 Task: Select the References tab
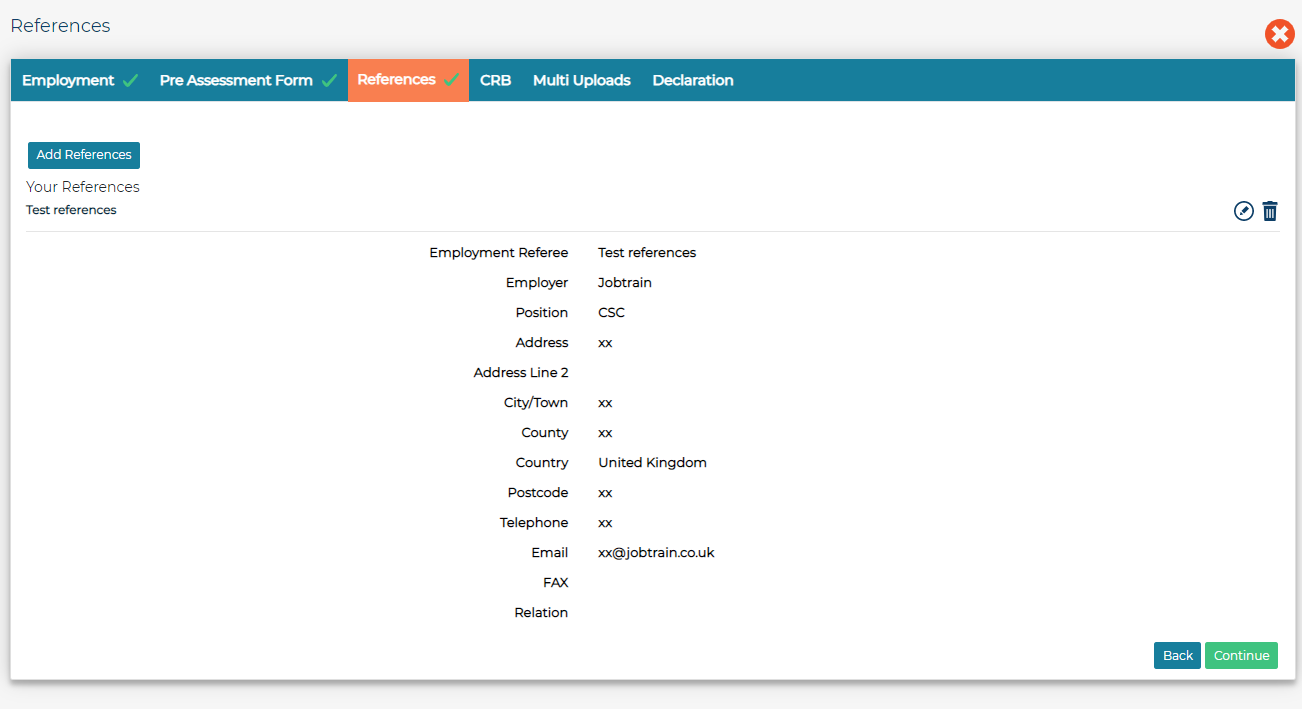point(398,80)
